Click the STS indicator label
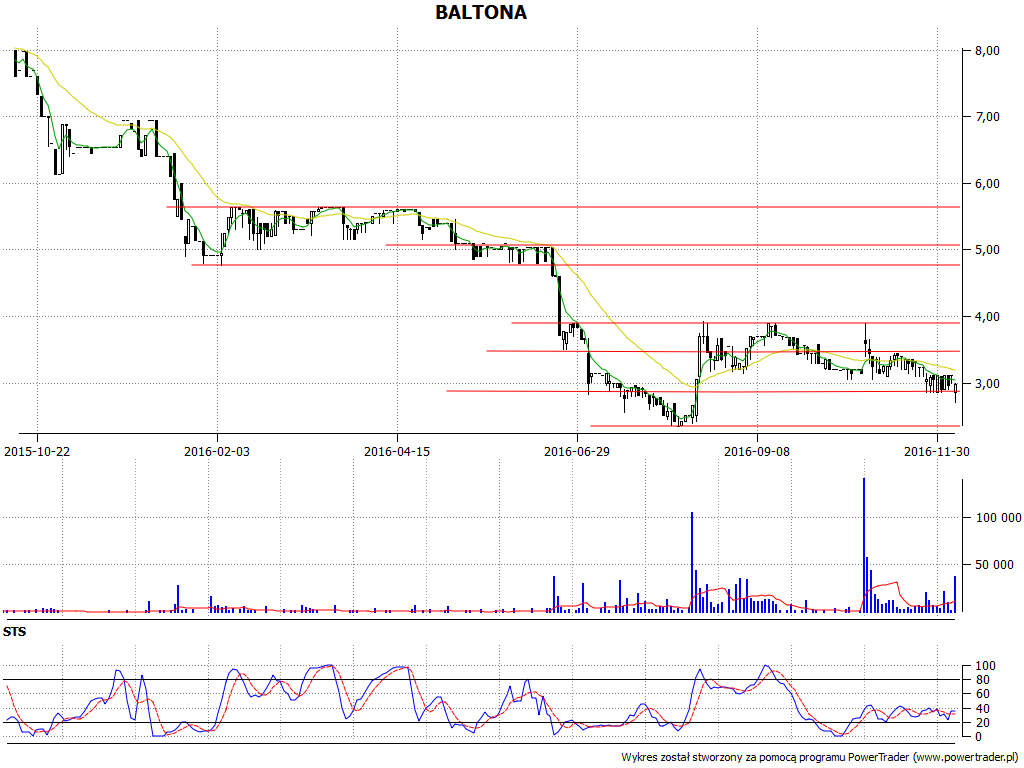Viewport: 1024px width, 768px height. tap(14, 632)
